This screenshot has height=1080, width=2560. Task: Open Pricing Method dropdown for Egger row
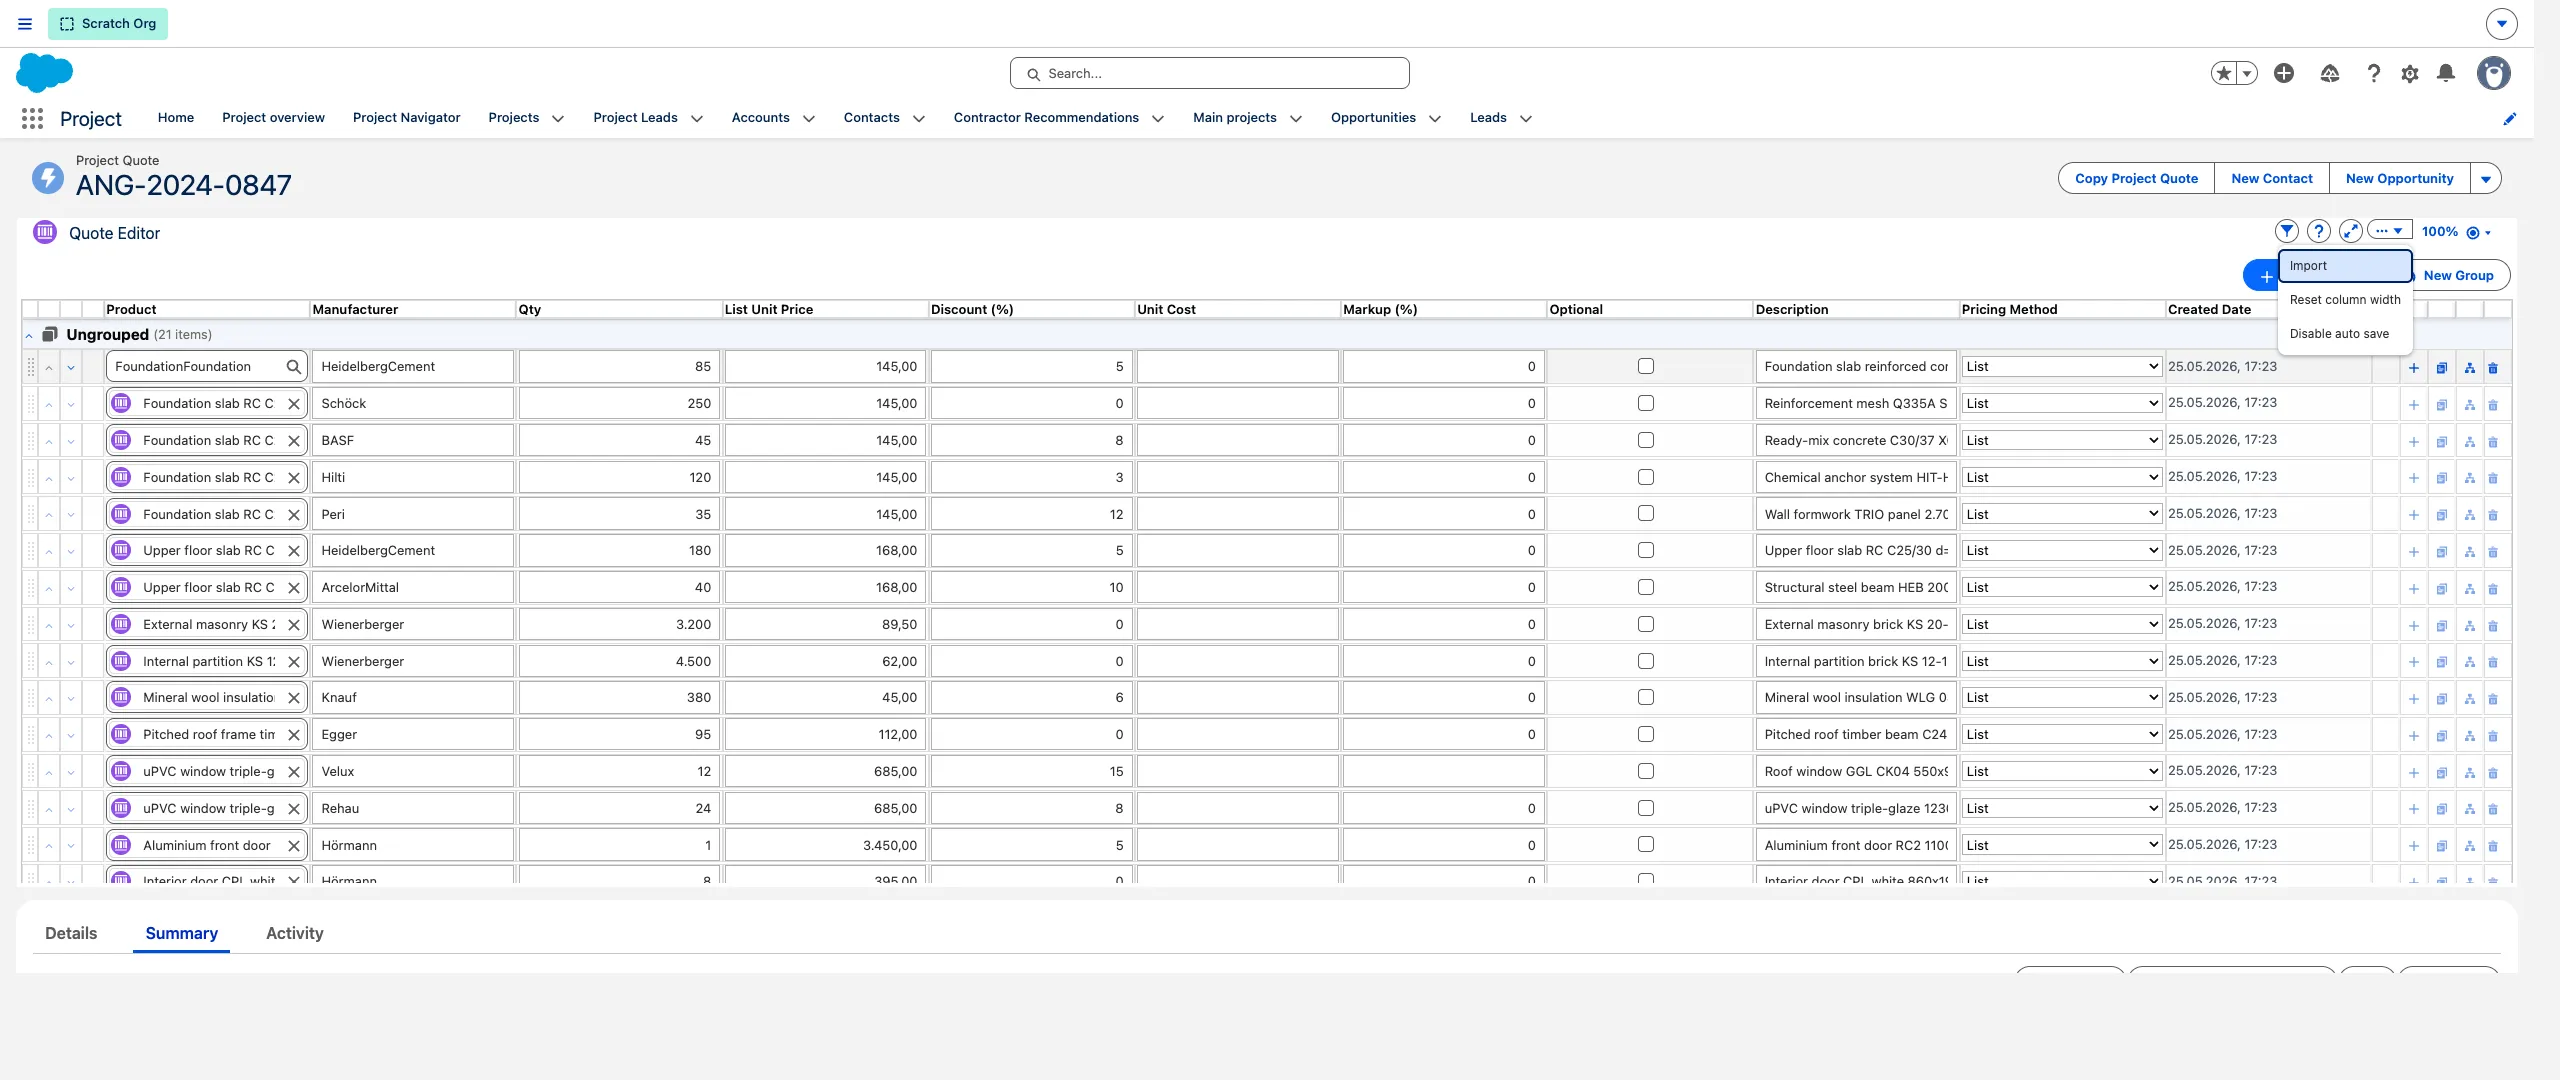pos(2061,735)
